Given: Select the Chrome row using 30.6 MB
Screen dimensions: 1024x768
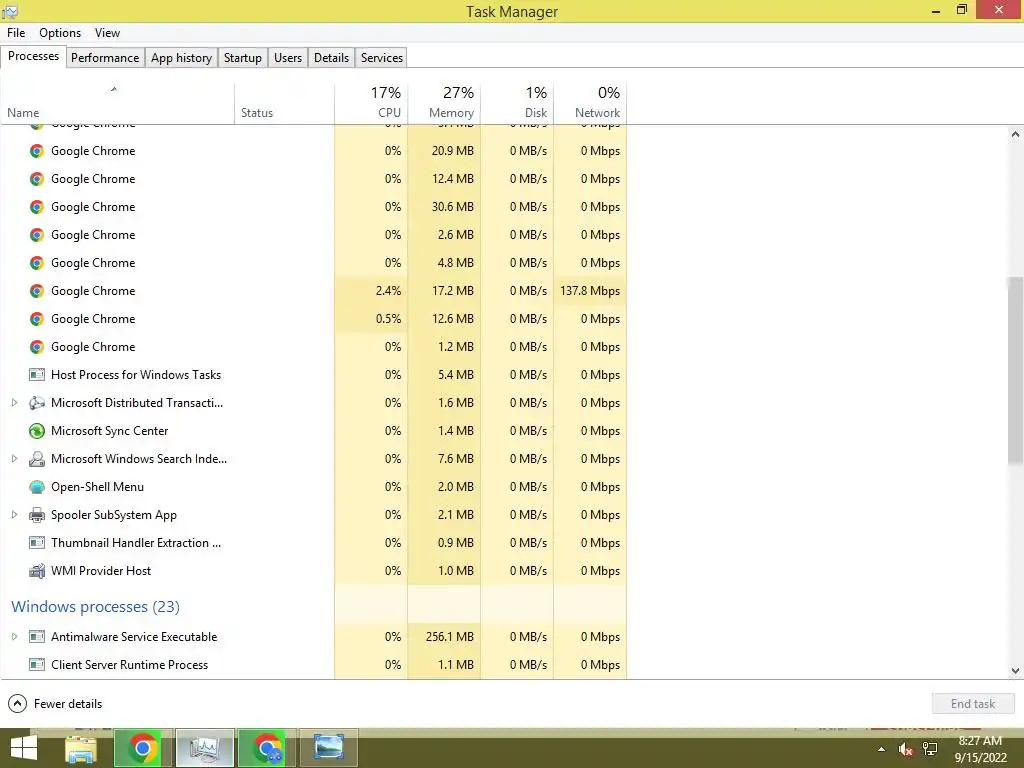Looking at the screenshot, I should click(x=313, y=207).
